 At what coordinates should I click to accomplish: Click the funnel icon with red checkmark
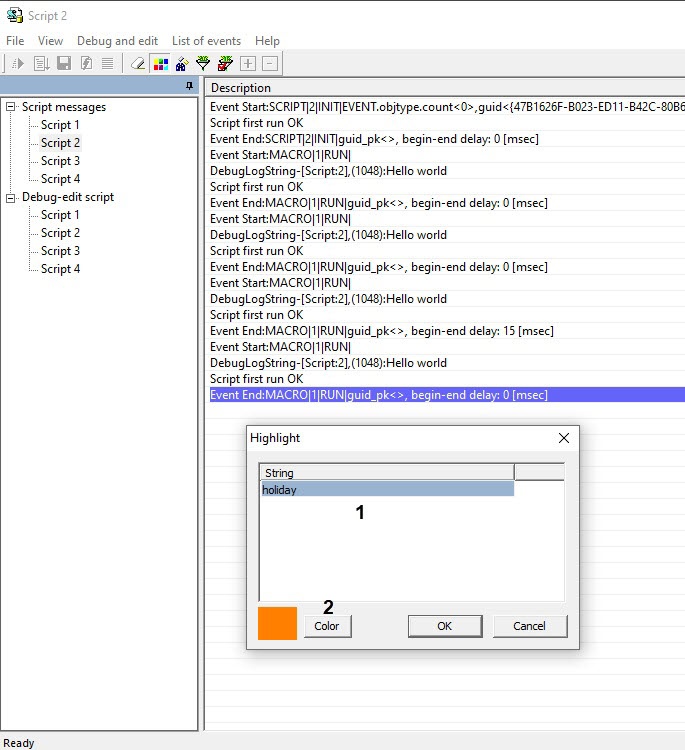point(225,63)
